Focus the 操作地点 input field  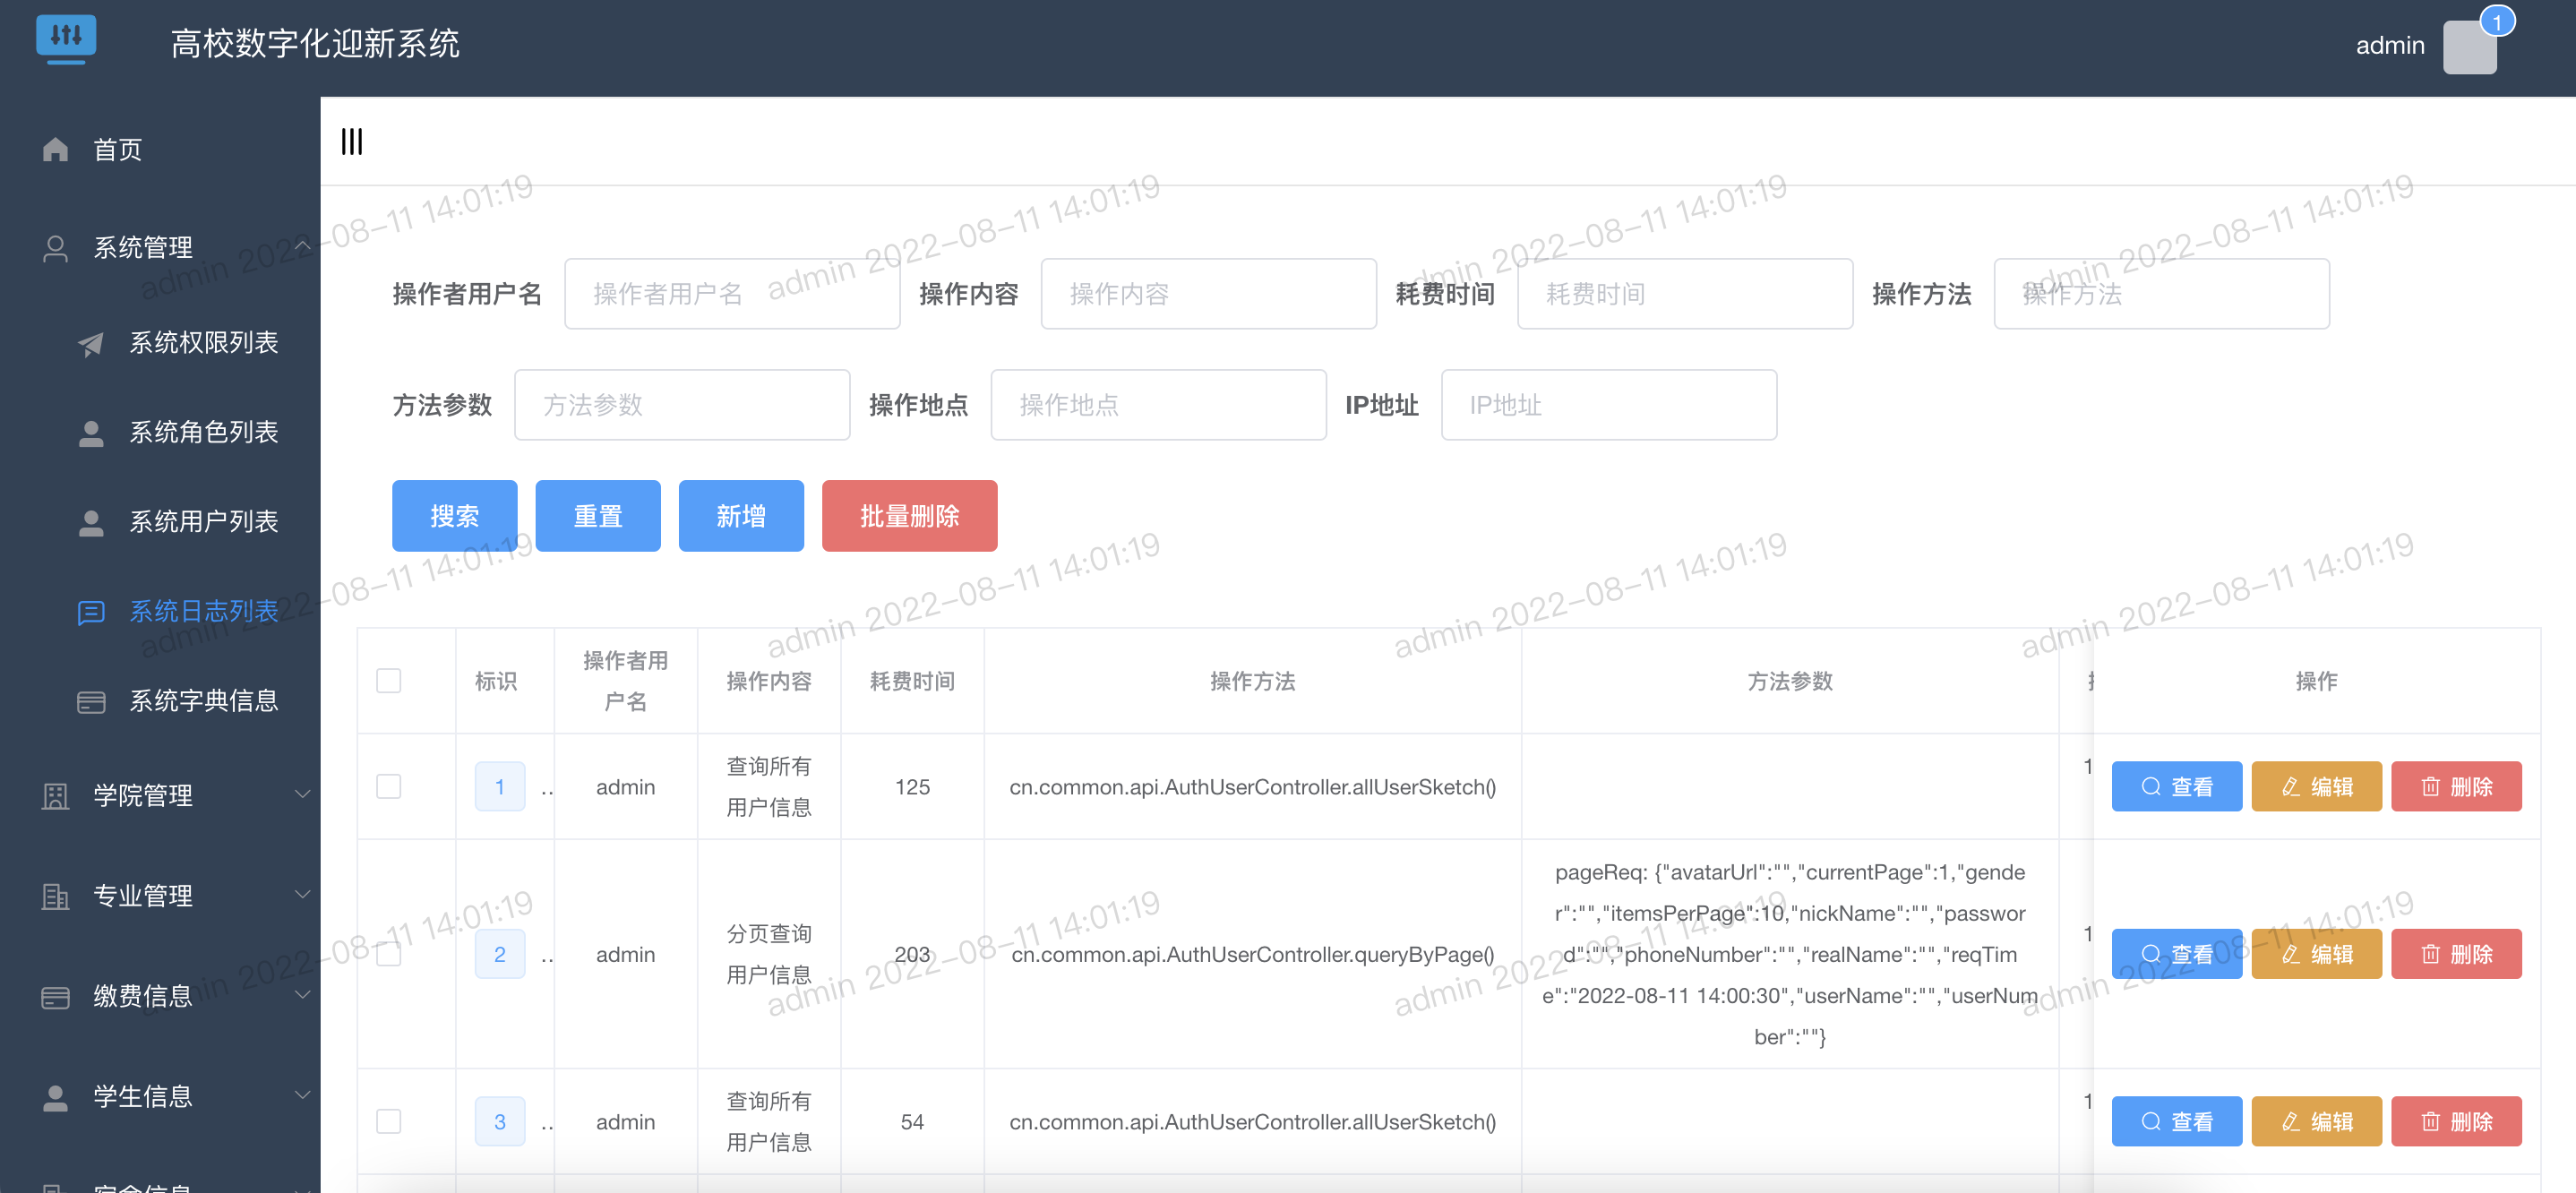[x=1159, y=405]
